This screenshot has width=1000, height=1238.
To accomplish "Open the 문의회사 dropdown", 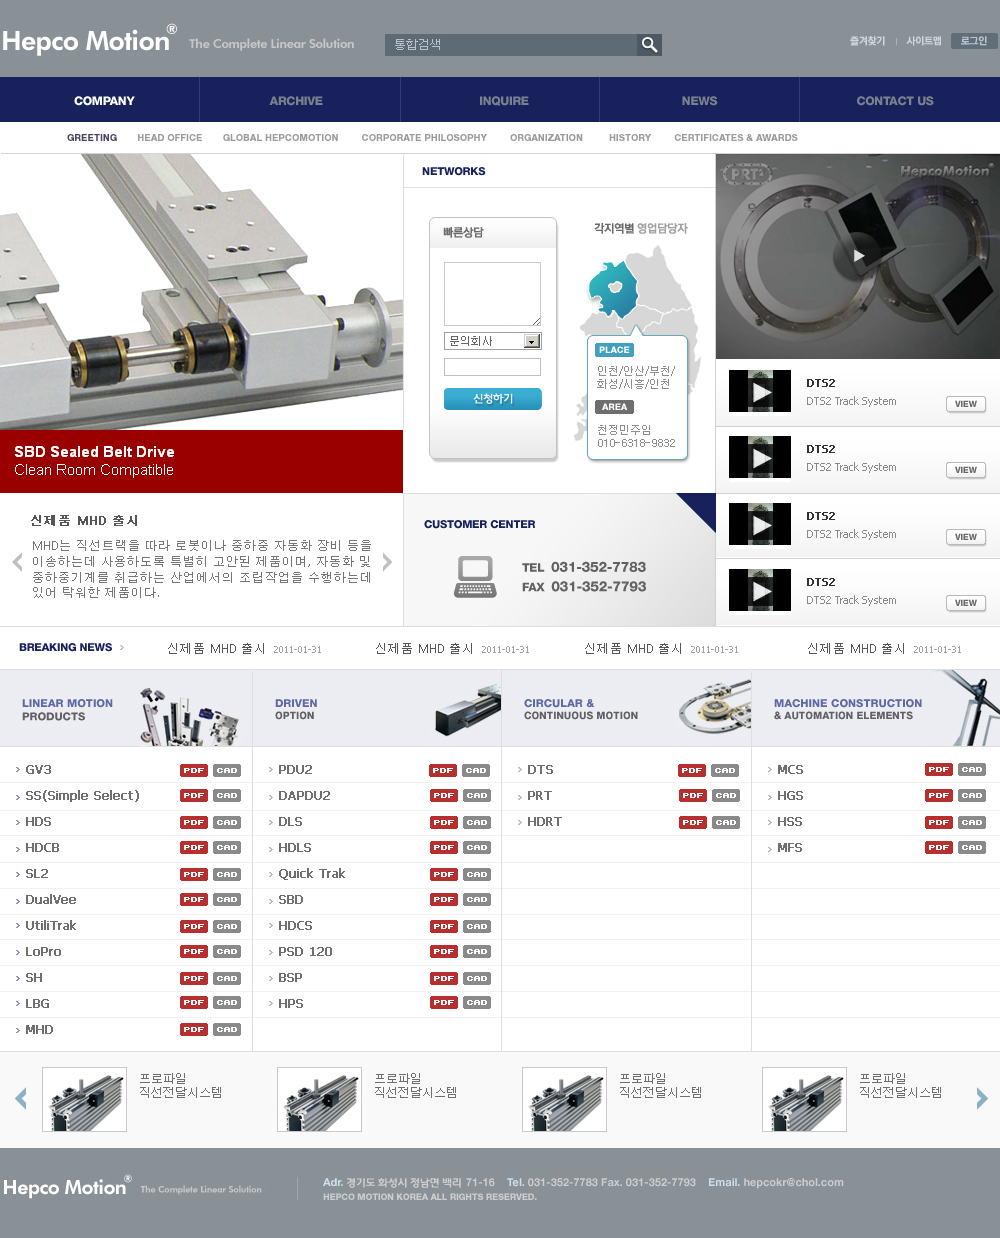I will (531, 341).
